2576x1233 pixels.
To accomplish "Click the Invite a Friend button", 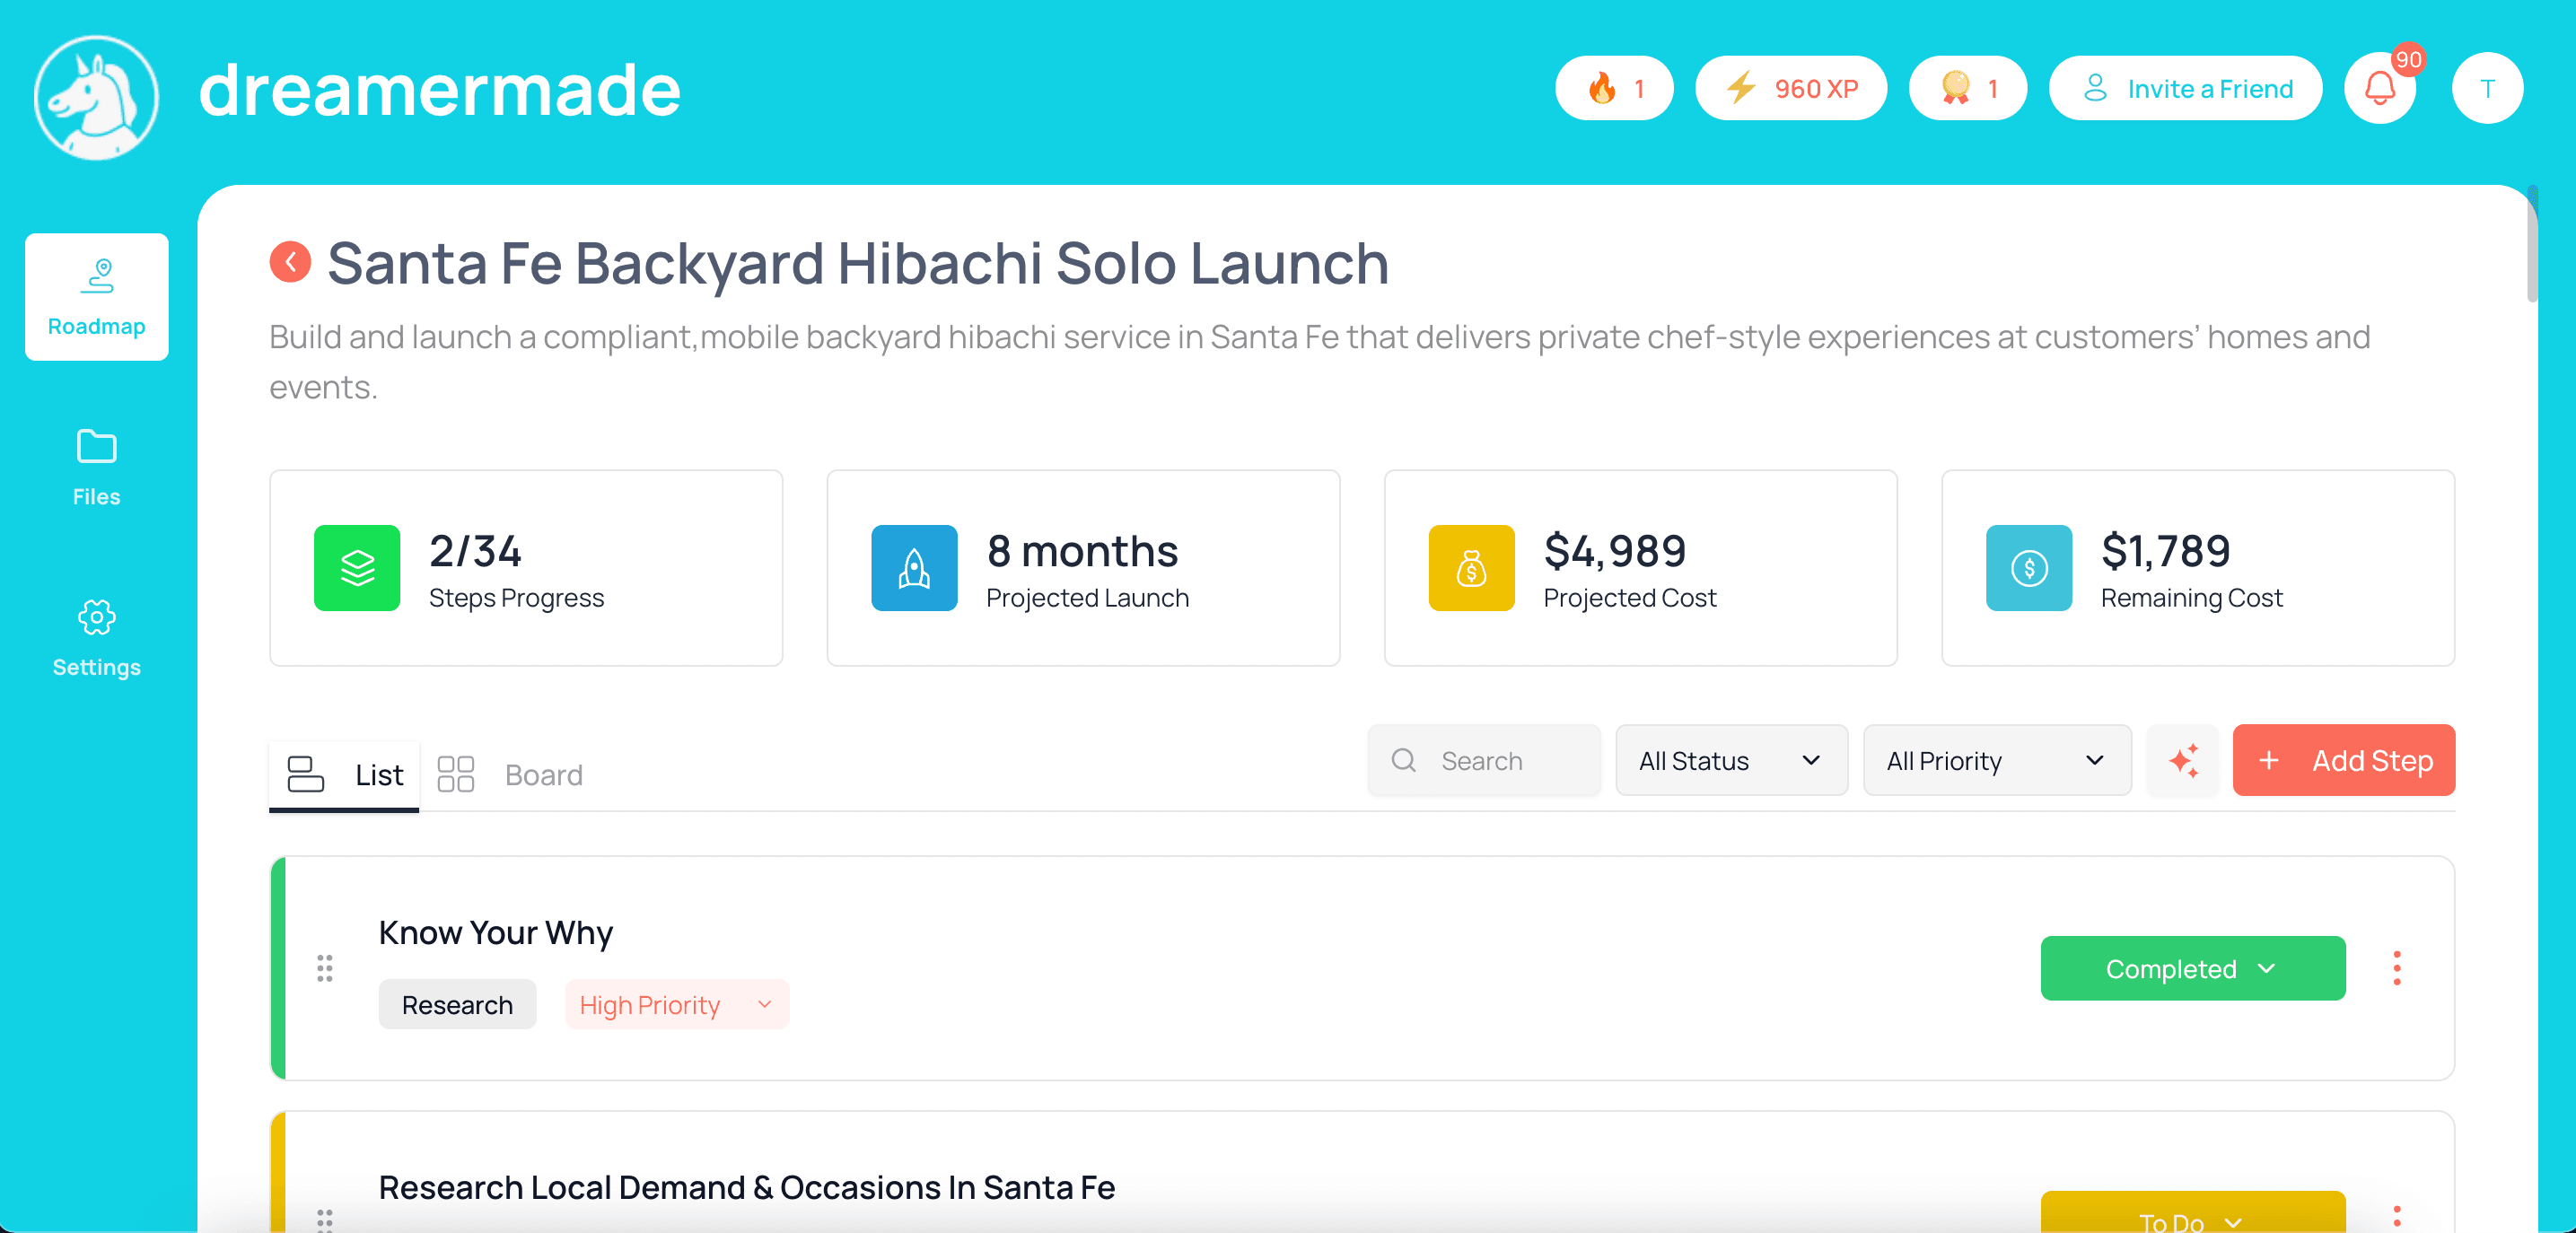I will (x=2185, y=89).
